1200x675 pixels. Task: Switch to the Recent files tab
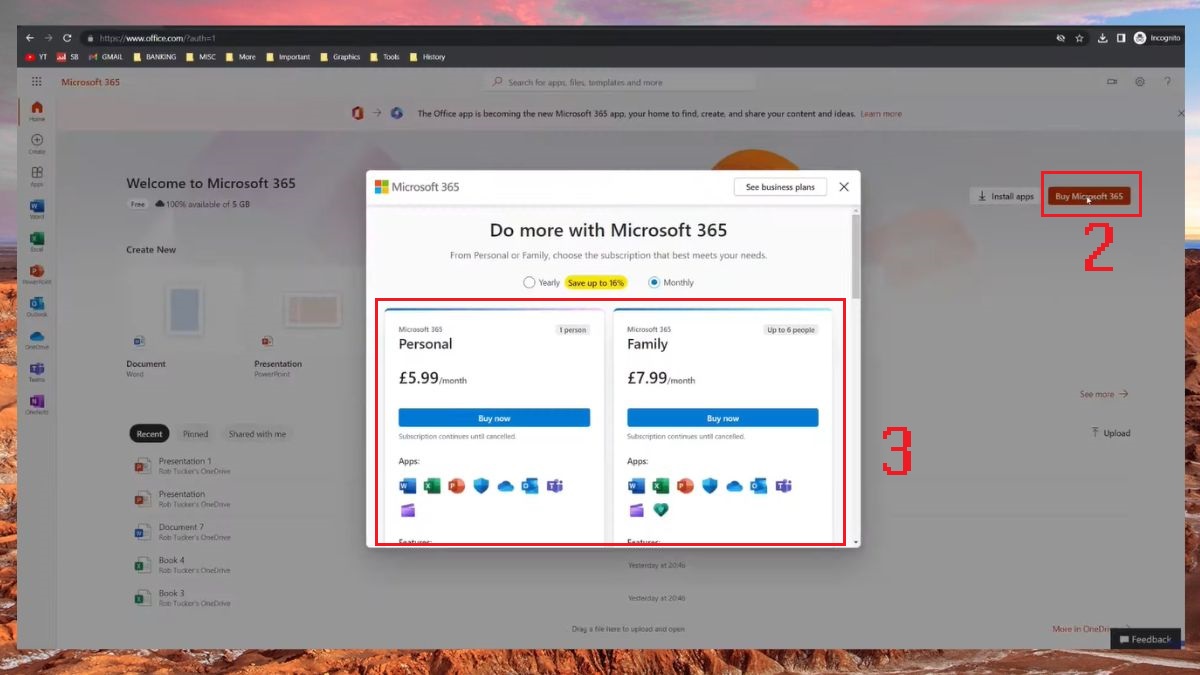pos(149,434)
